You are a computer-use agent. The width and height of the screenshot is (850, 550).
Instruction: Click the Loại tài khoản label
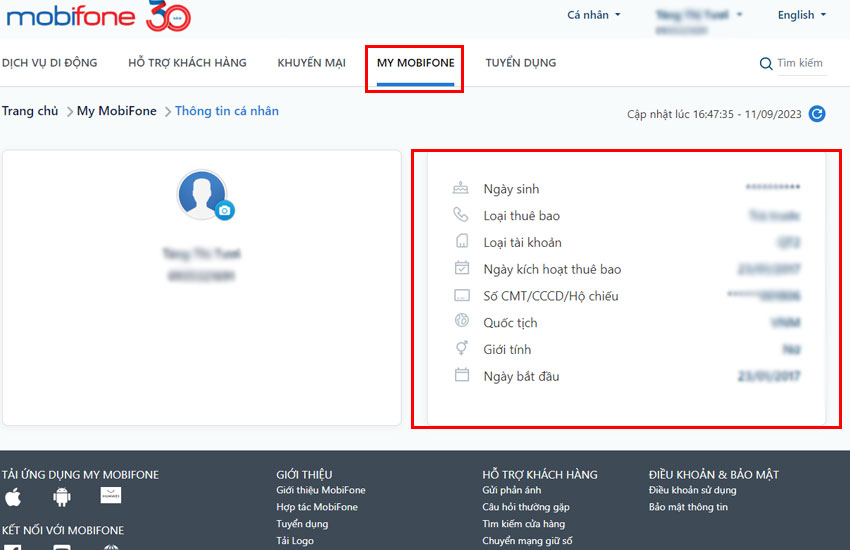pos(522,242)
